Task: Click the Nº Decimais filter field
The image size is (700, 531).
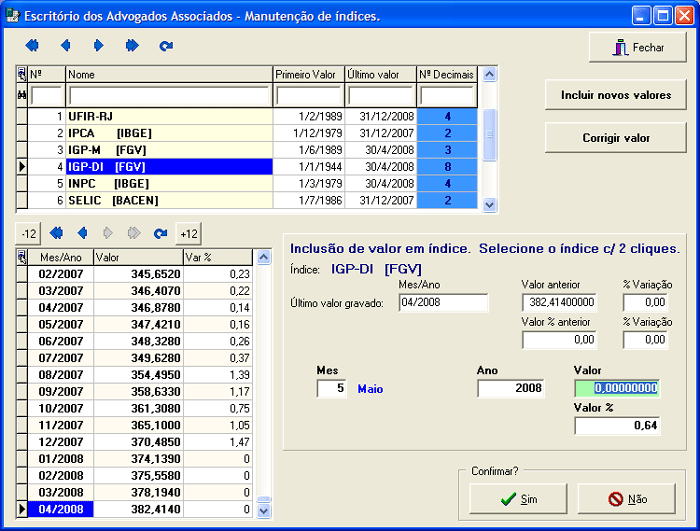Action: point(447,96)
